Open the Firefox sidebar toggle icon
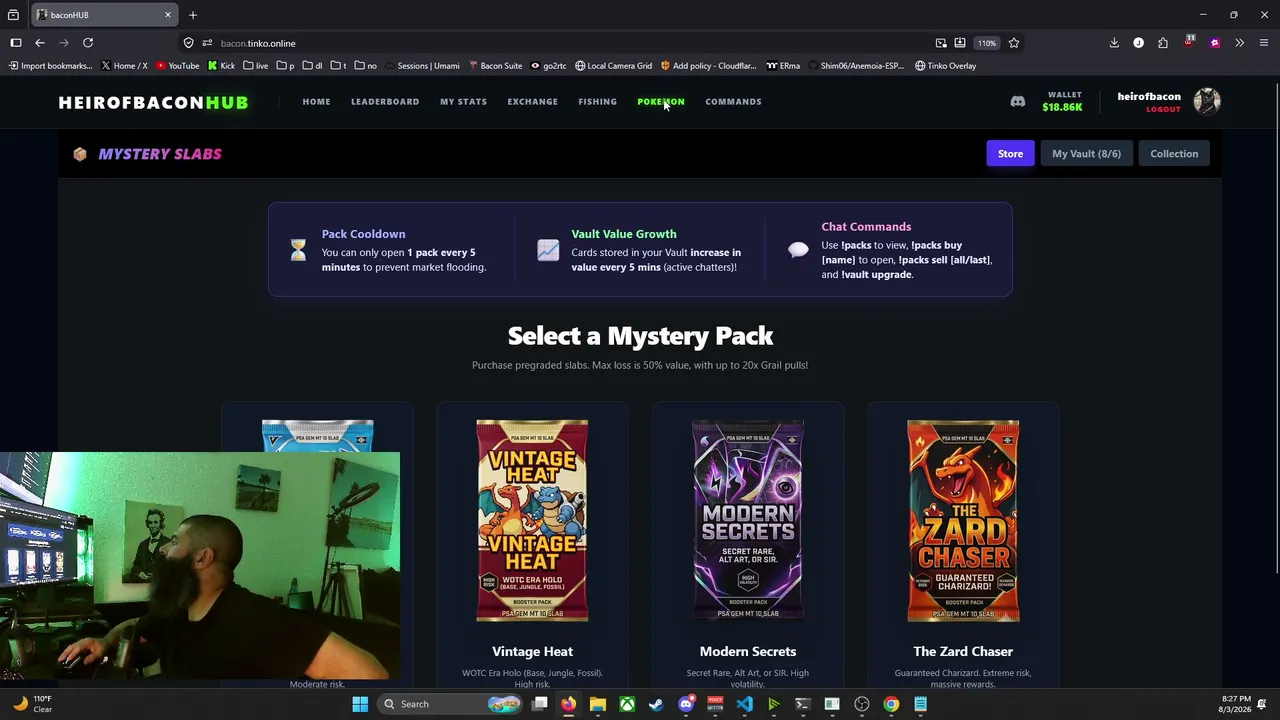 (16, 43)
